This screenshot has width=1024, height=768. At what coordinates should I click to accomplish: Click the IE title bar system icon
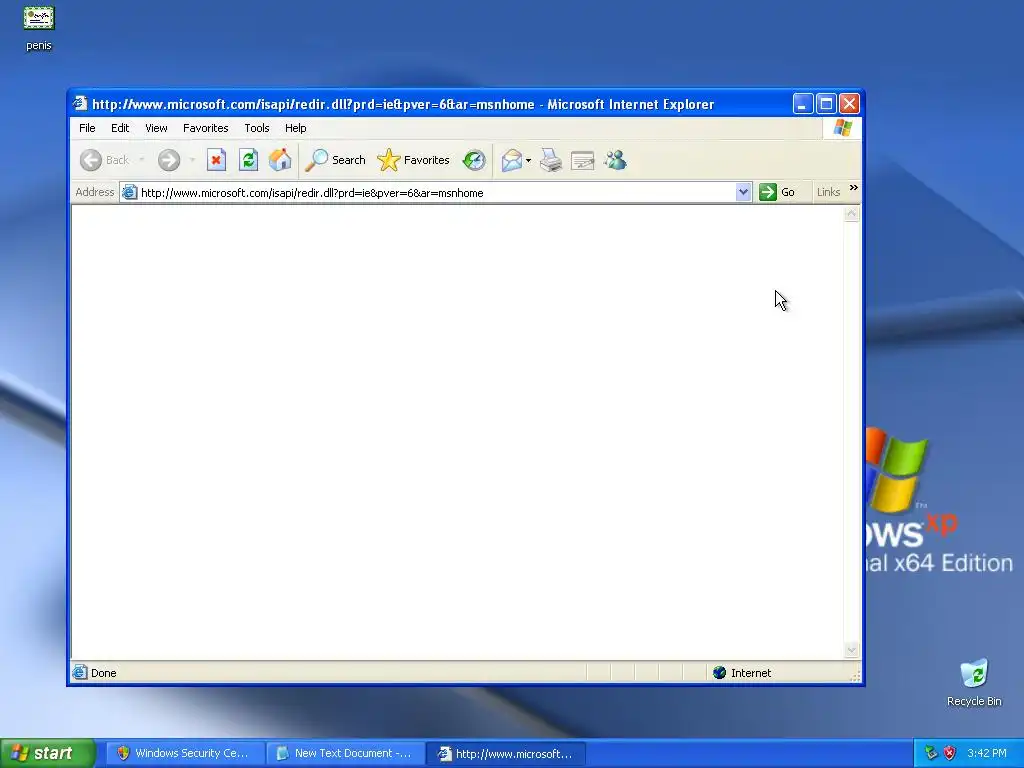pos(80,103)
